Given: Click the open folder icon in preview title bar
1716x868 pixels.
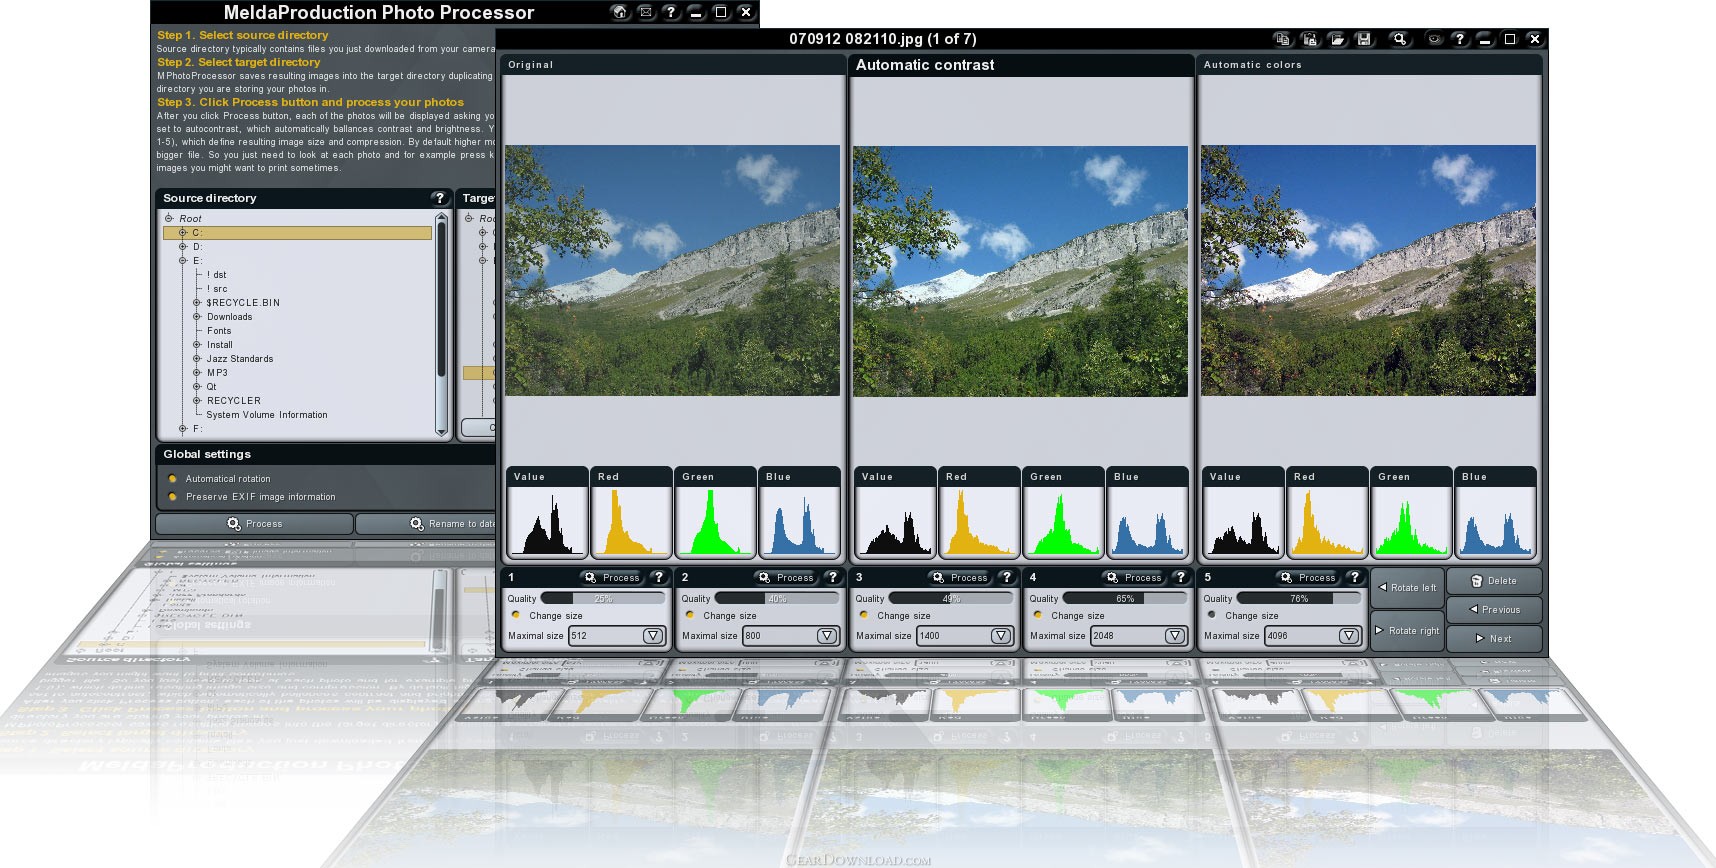Looking at the screenshot, I should [1337, 39].
